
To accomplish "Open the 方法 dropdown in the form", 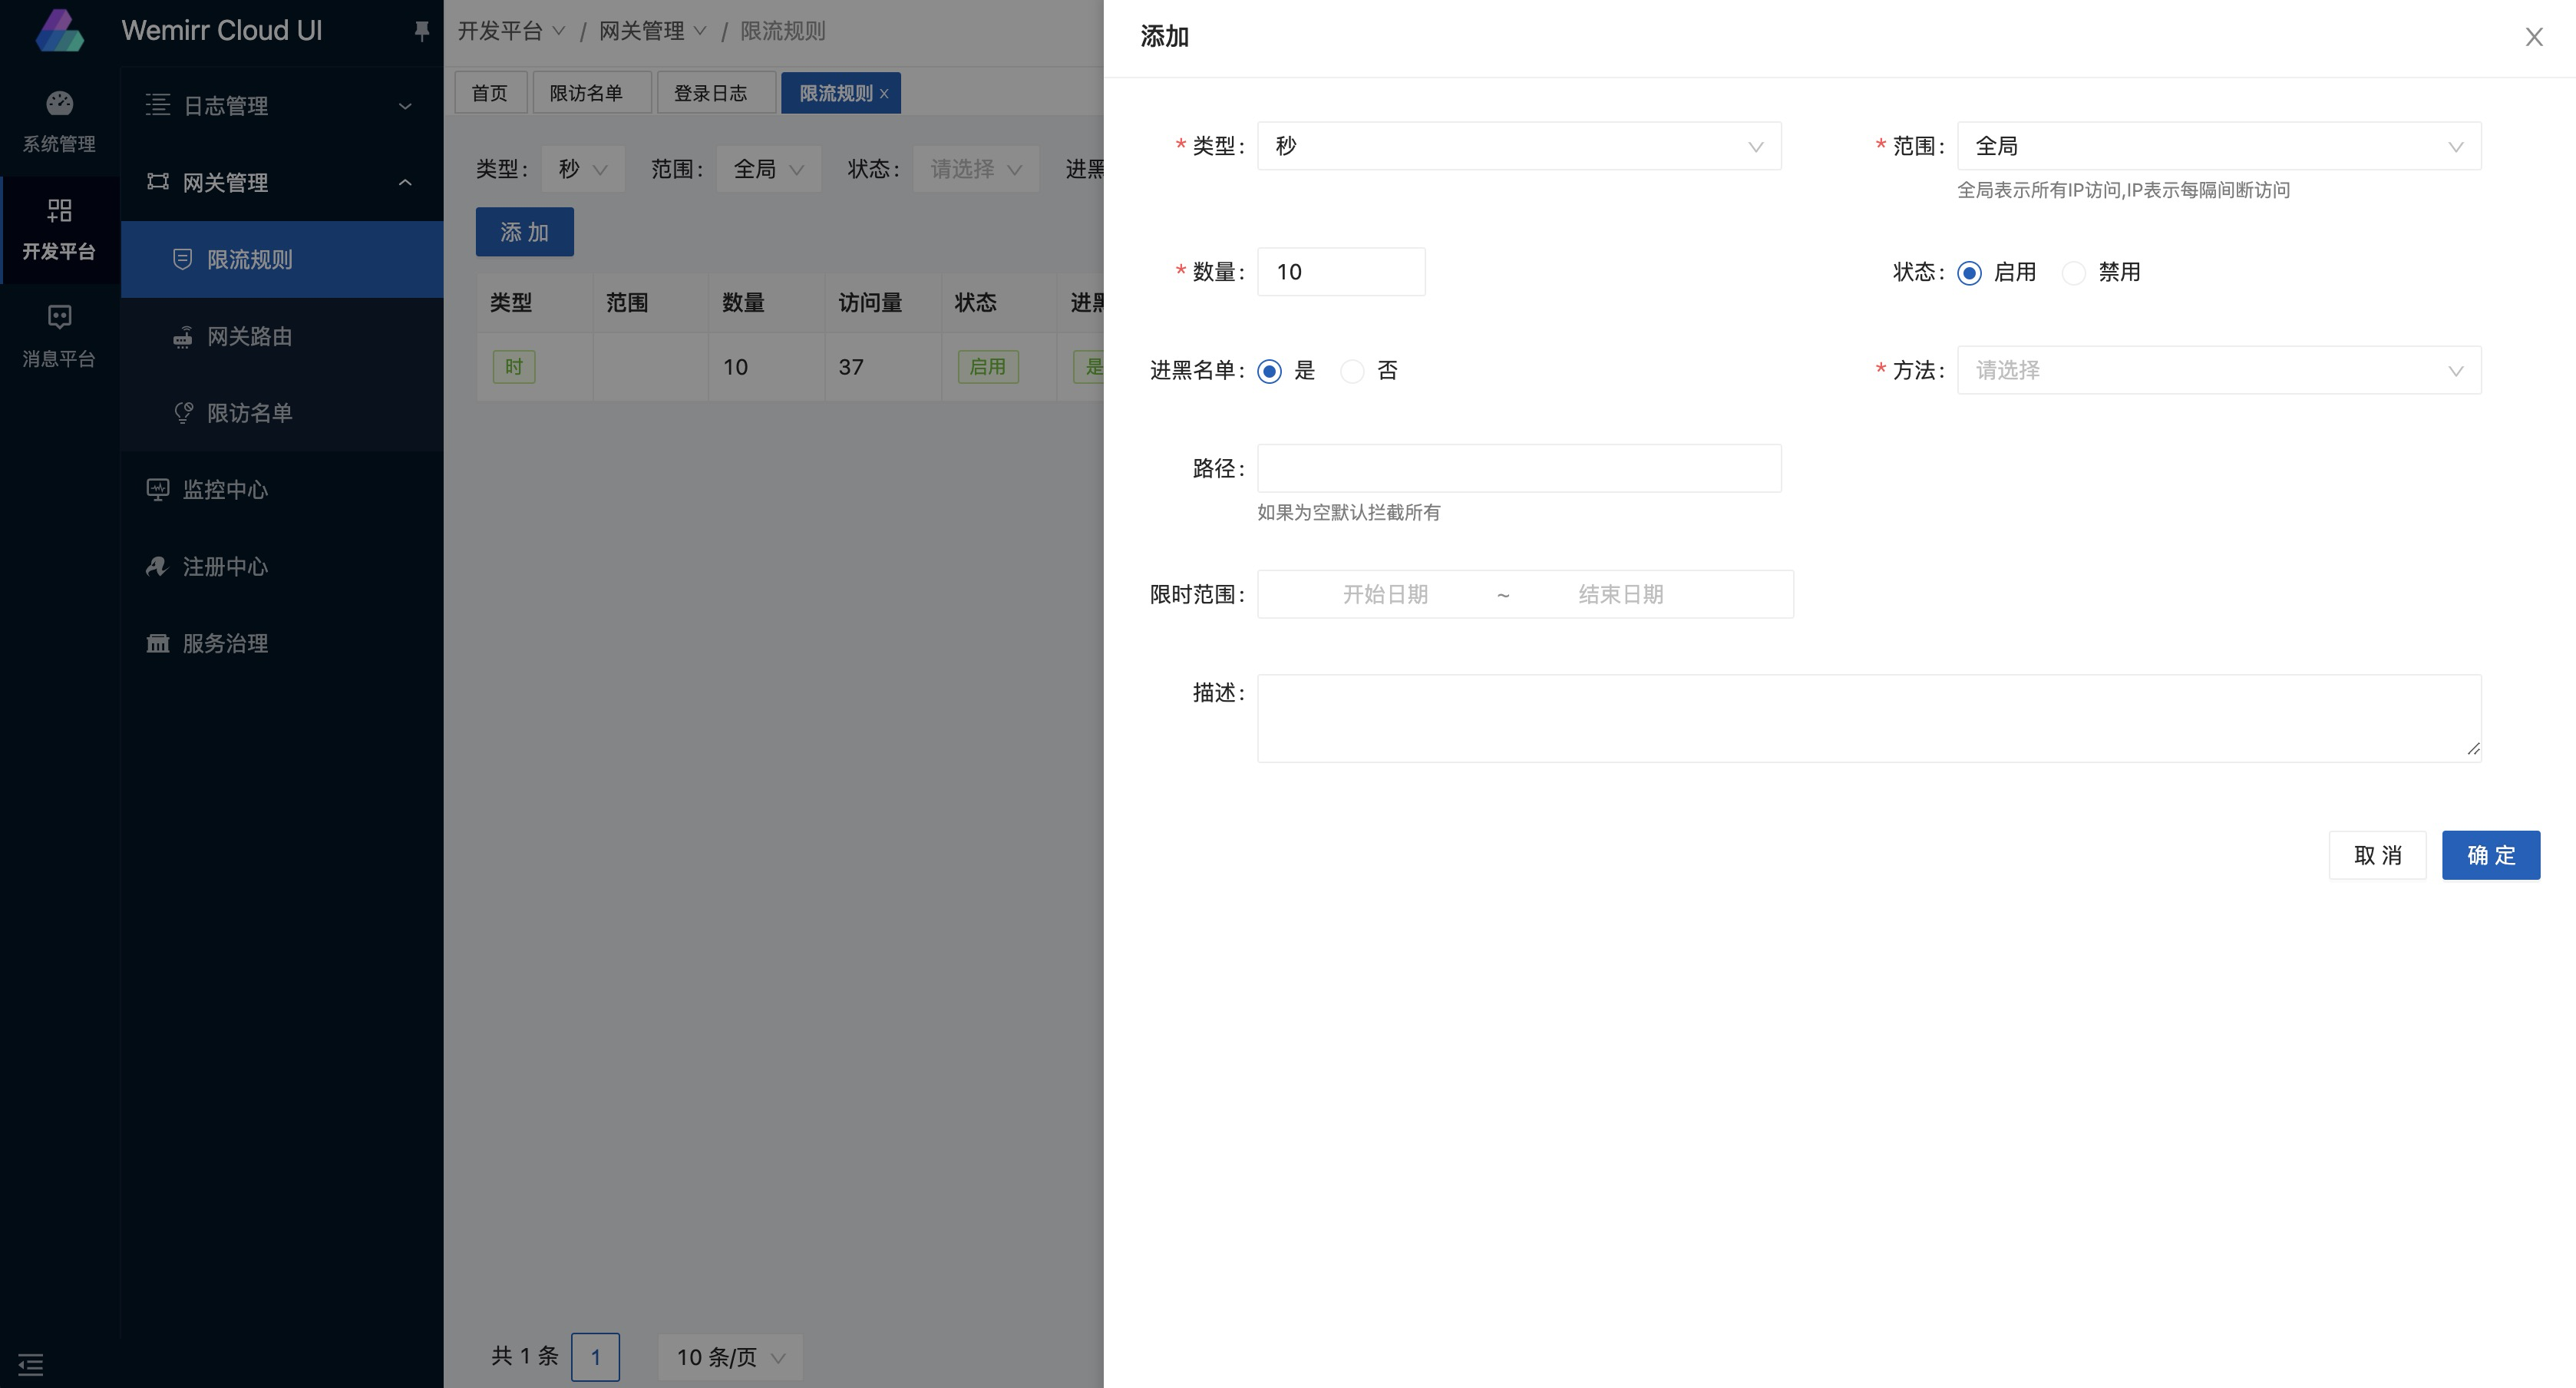I will point(2218,370).
